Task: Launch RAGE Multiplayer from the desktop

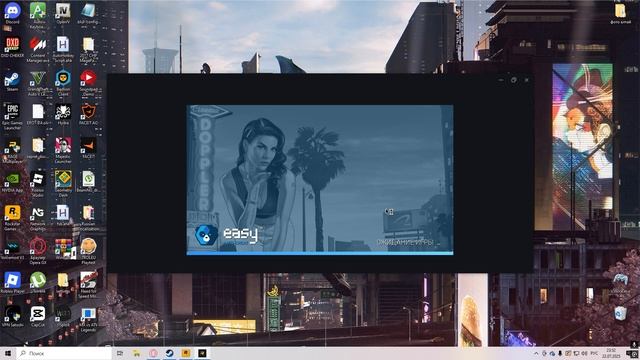Action: click(x=12, y=151)
